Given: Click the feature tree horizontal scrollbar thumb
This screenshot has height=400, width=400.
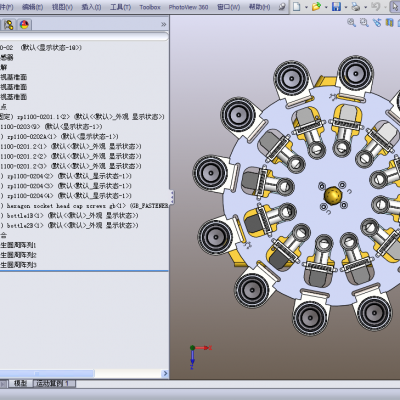Looking at the screenshot, I should point(47,374).
